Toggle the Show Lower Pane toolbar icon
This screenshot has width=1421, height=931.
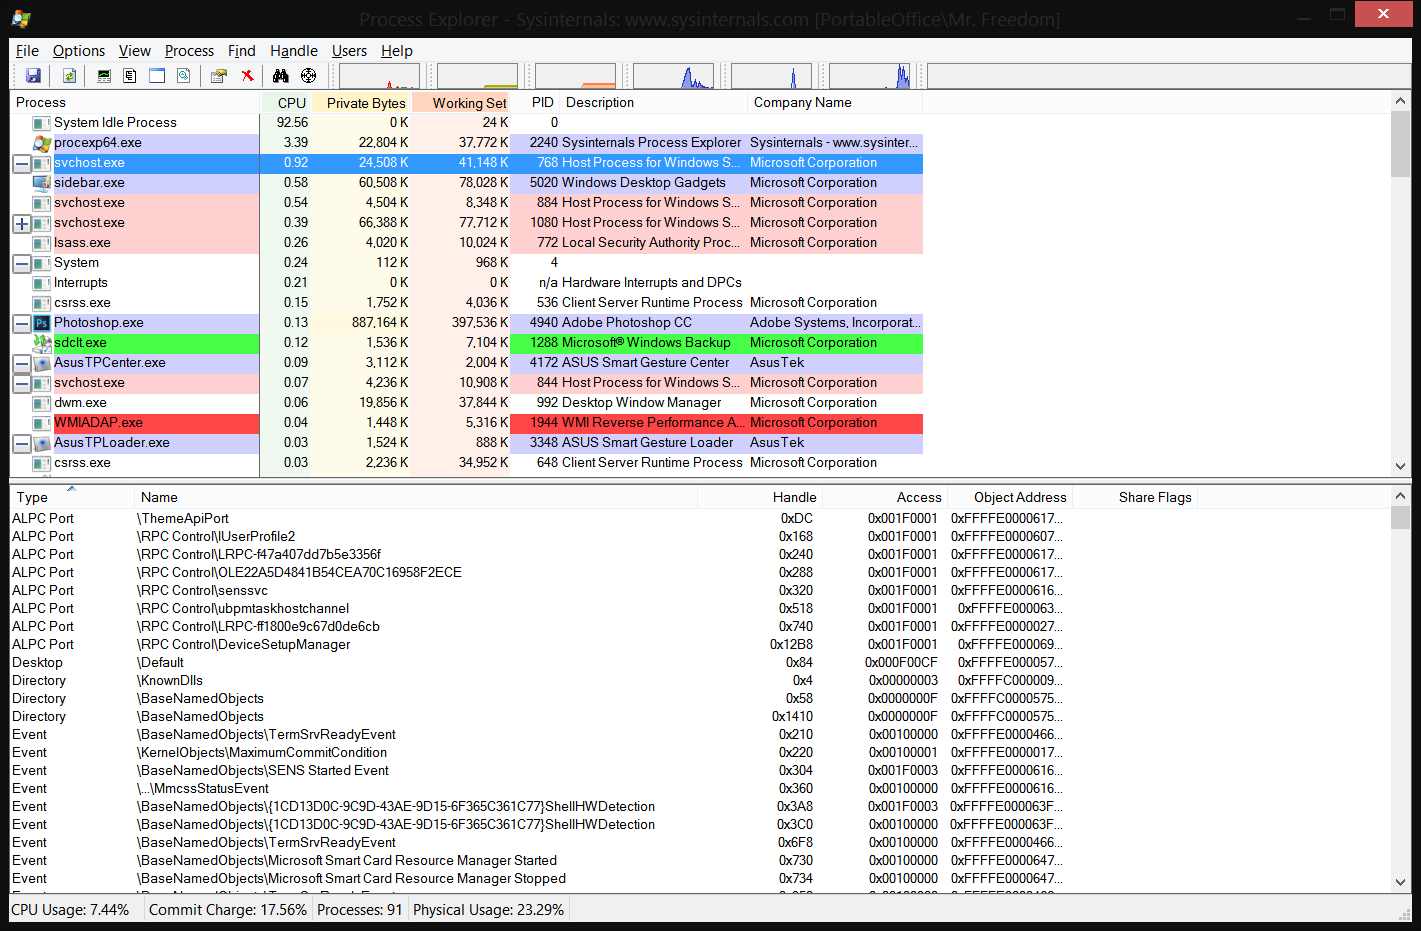(x=157, y=76)
